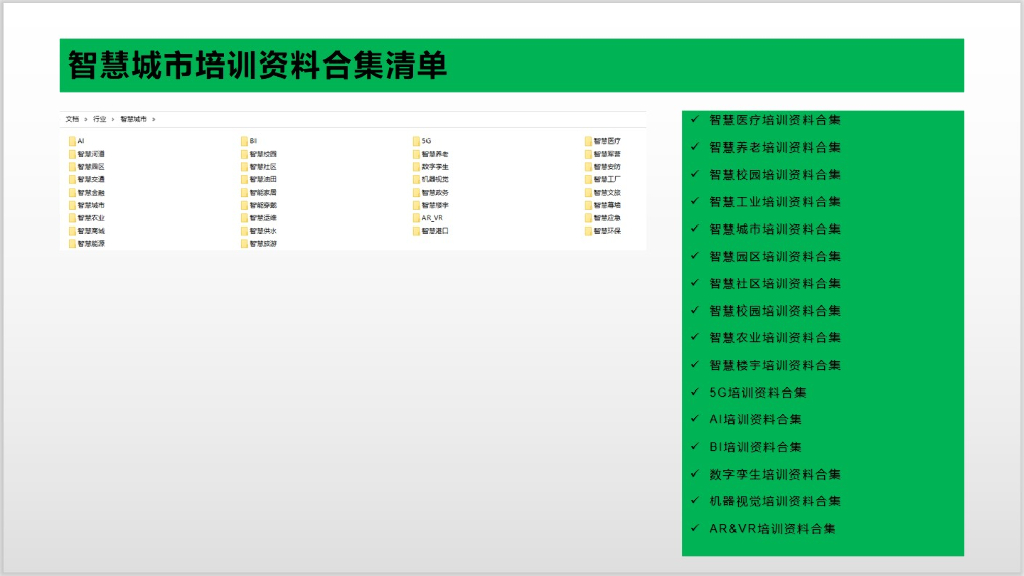1024x576 pixels.
Task: Click the 智慧医疗 folder icon
Action: coord(588,141)
